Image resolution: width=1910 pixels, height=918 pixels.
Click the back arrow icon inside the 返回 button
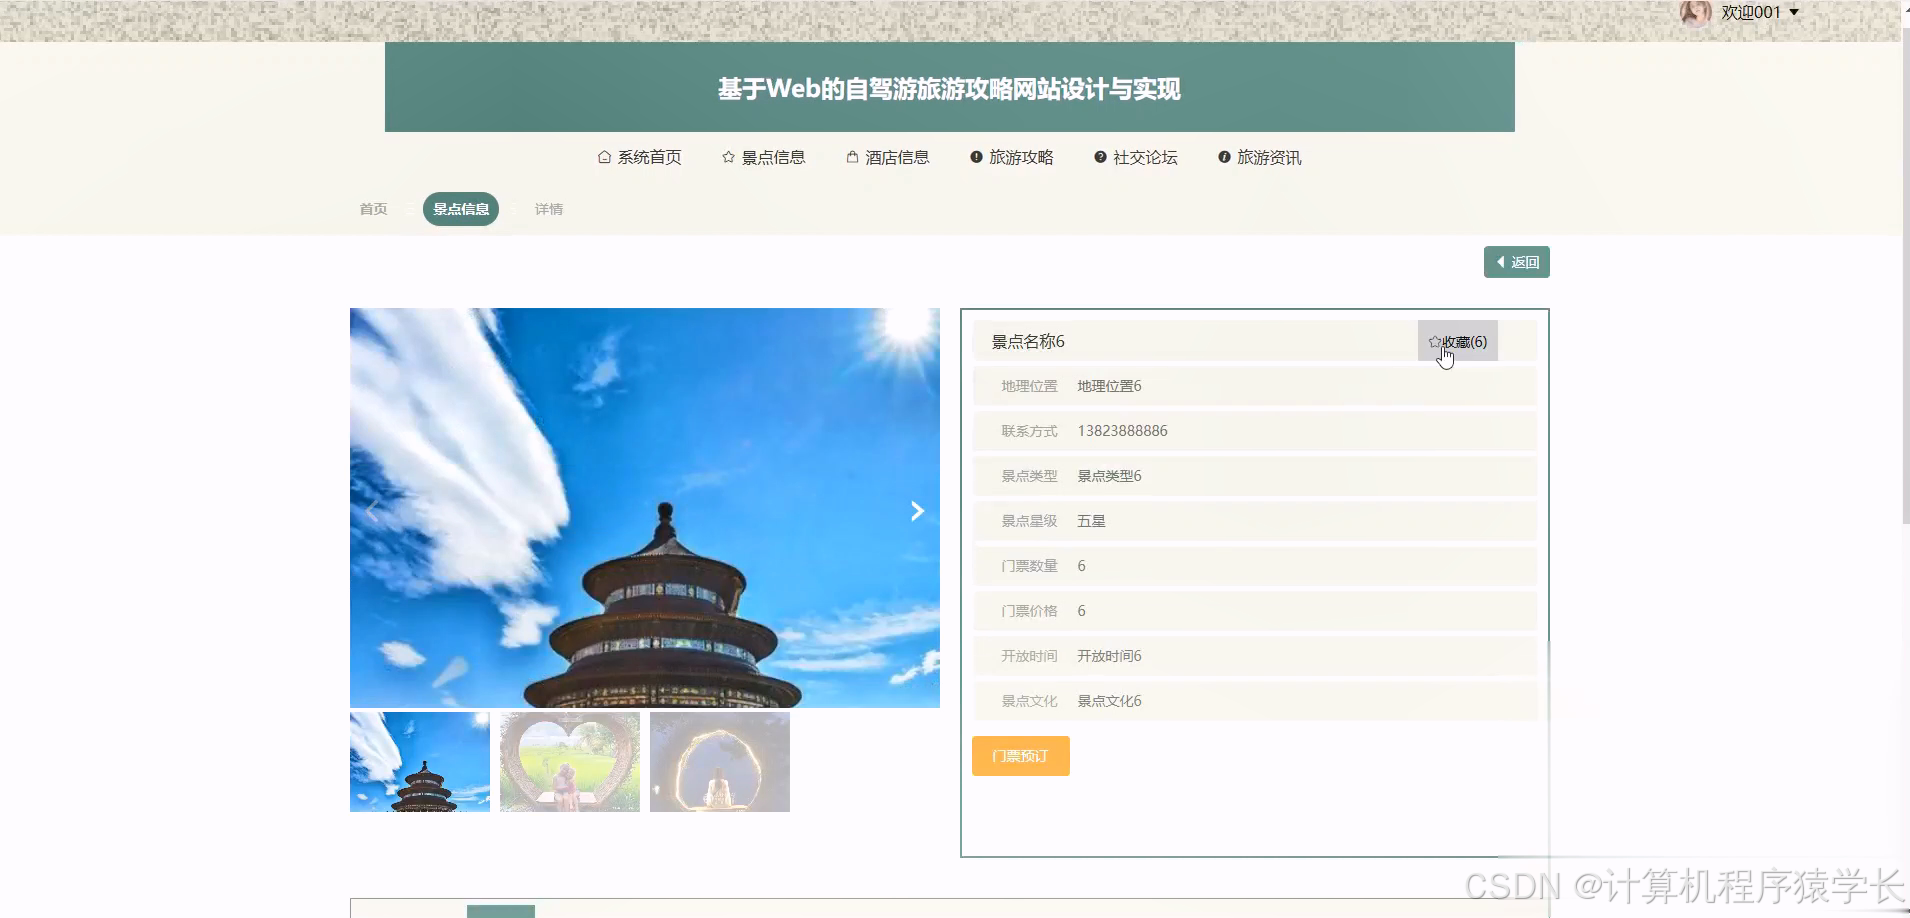(x=1499, y=261)
